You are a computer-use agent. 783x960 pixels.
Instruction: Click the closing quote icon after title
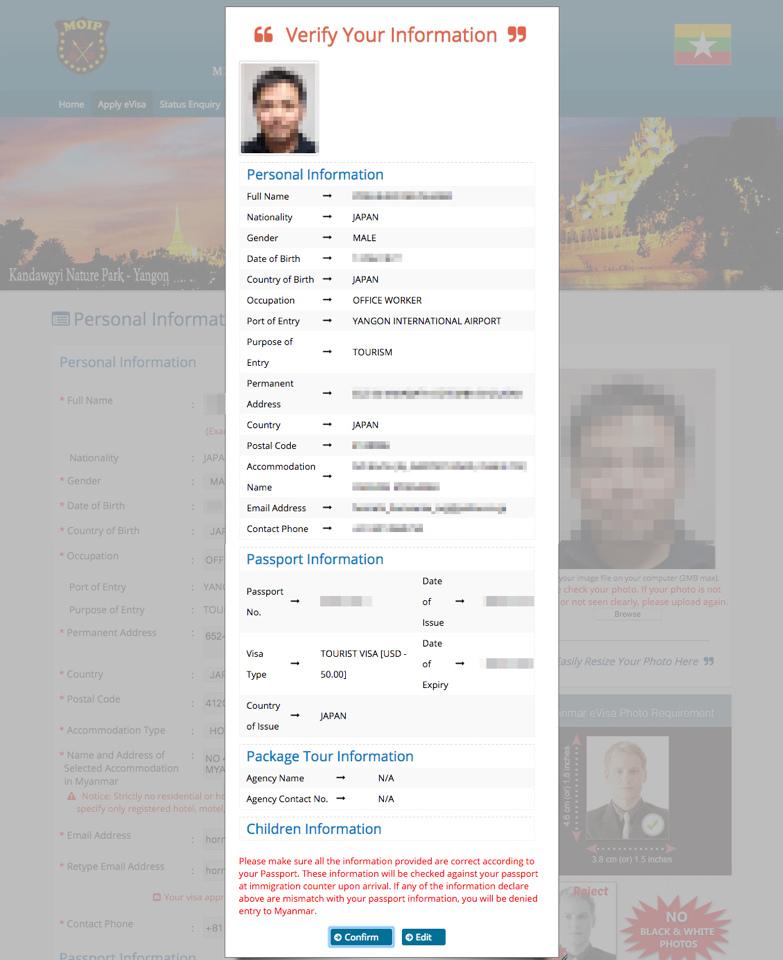(x=516, y=36)
